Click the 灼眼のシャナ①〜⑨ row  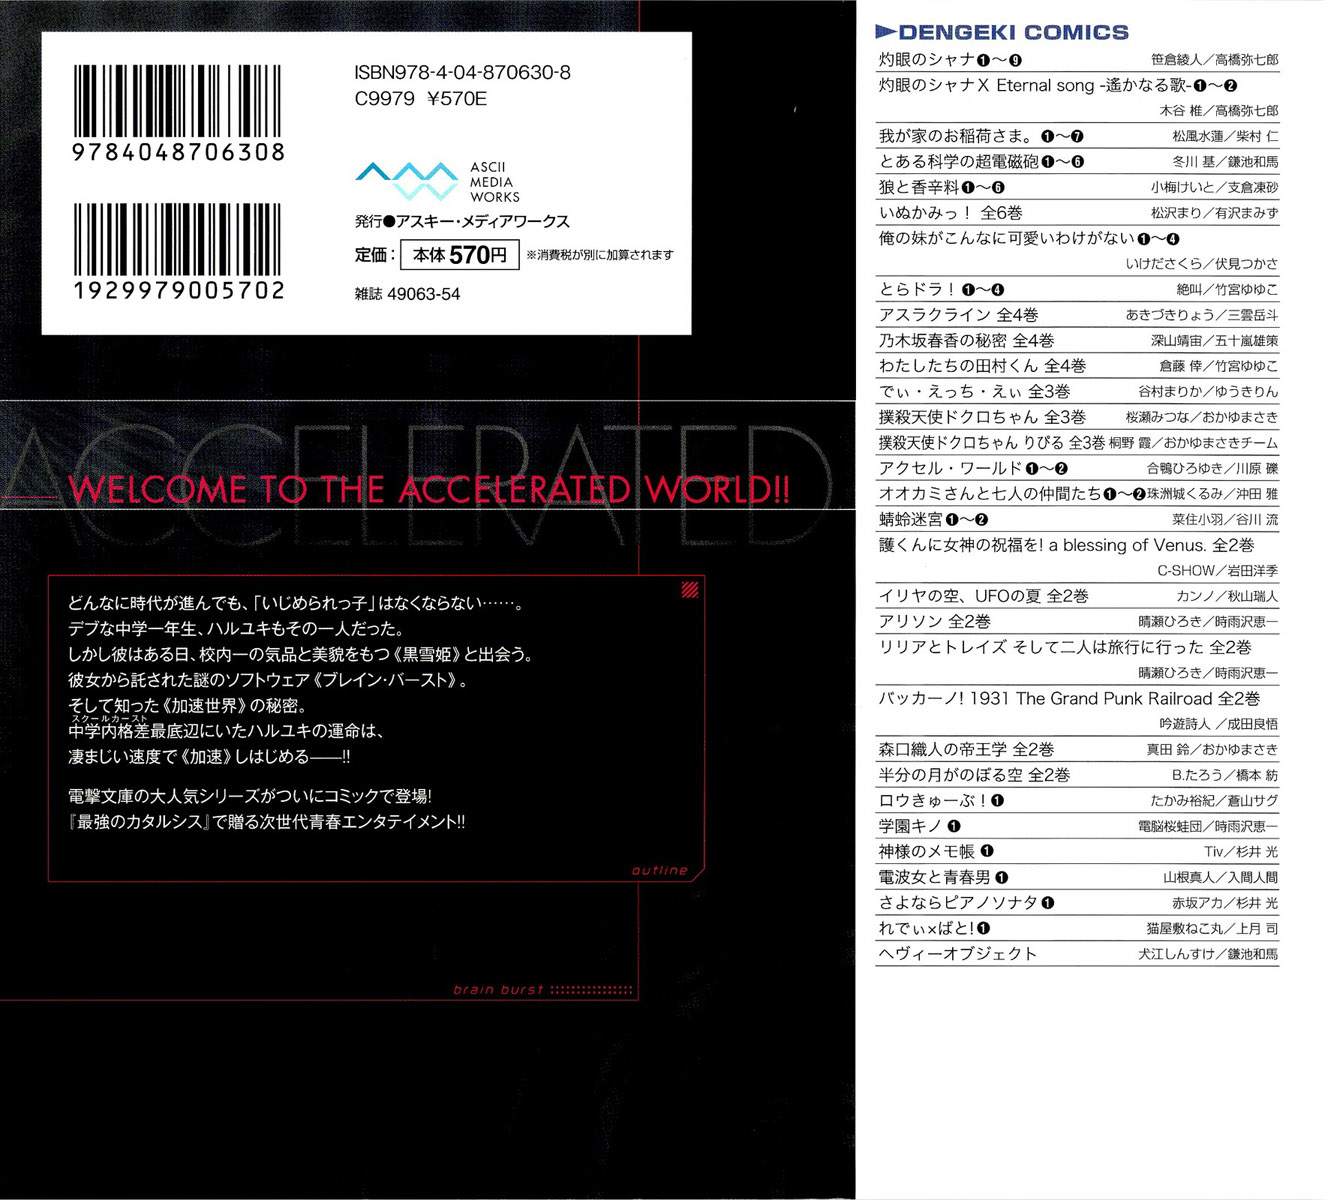click(x=1077, y=60)
